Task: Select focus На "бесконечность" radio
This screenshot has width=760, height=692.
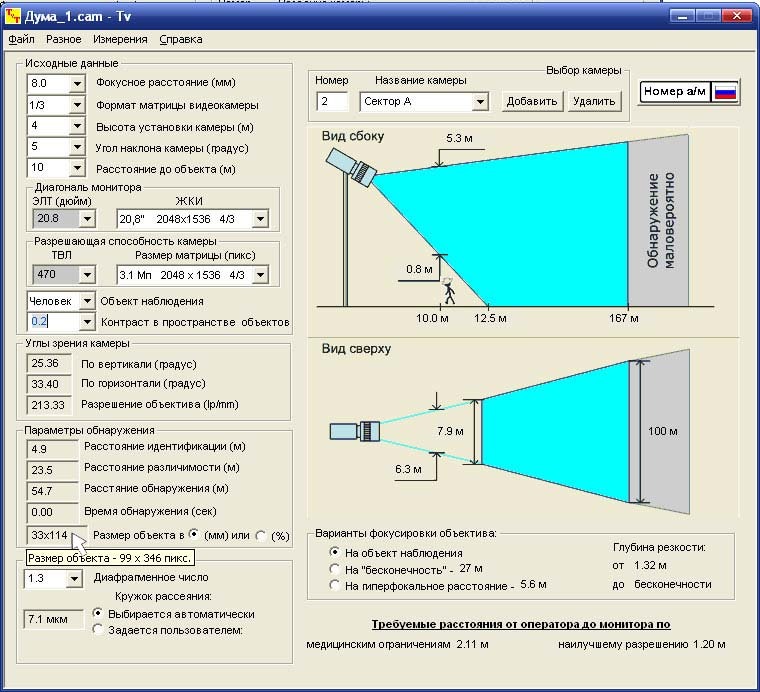Action: [x=334, y=568]
